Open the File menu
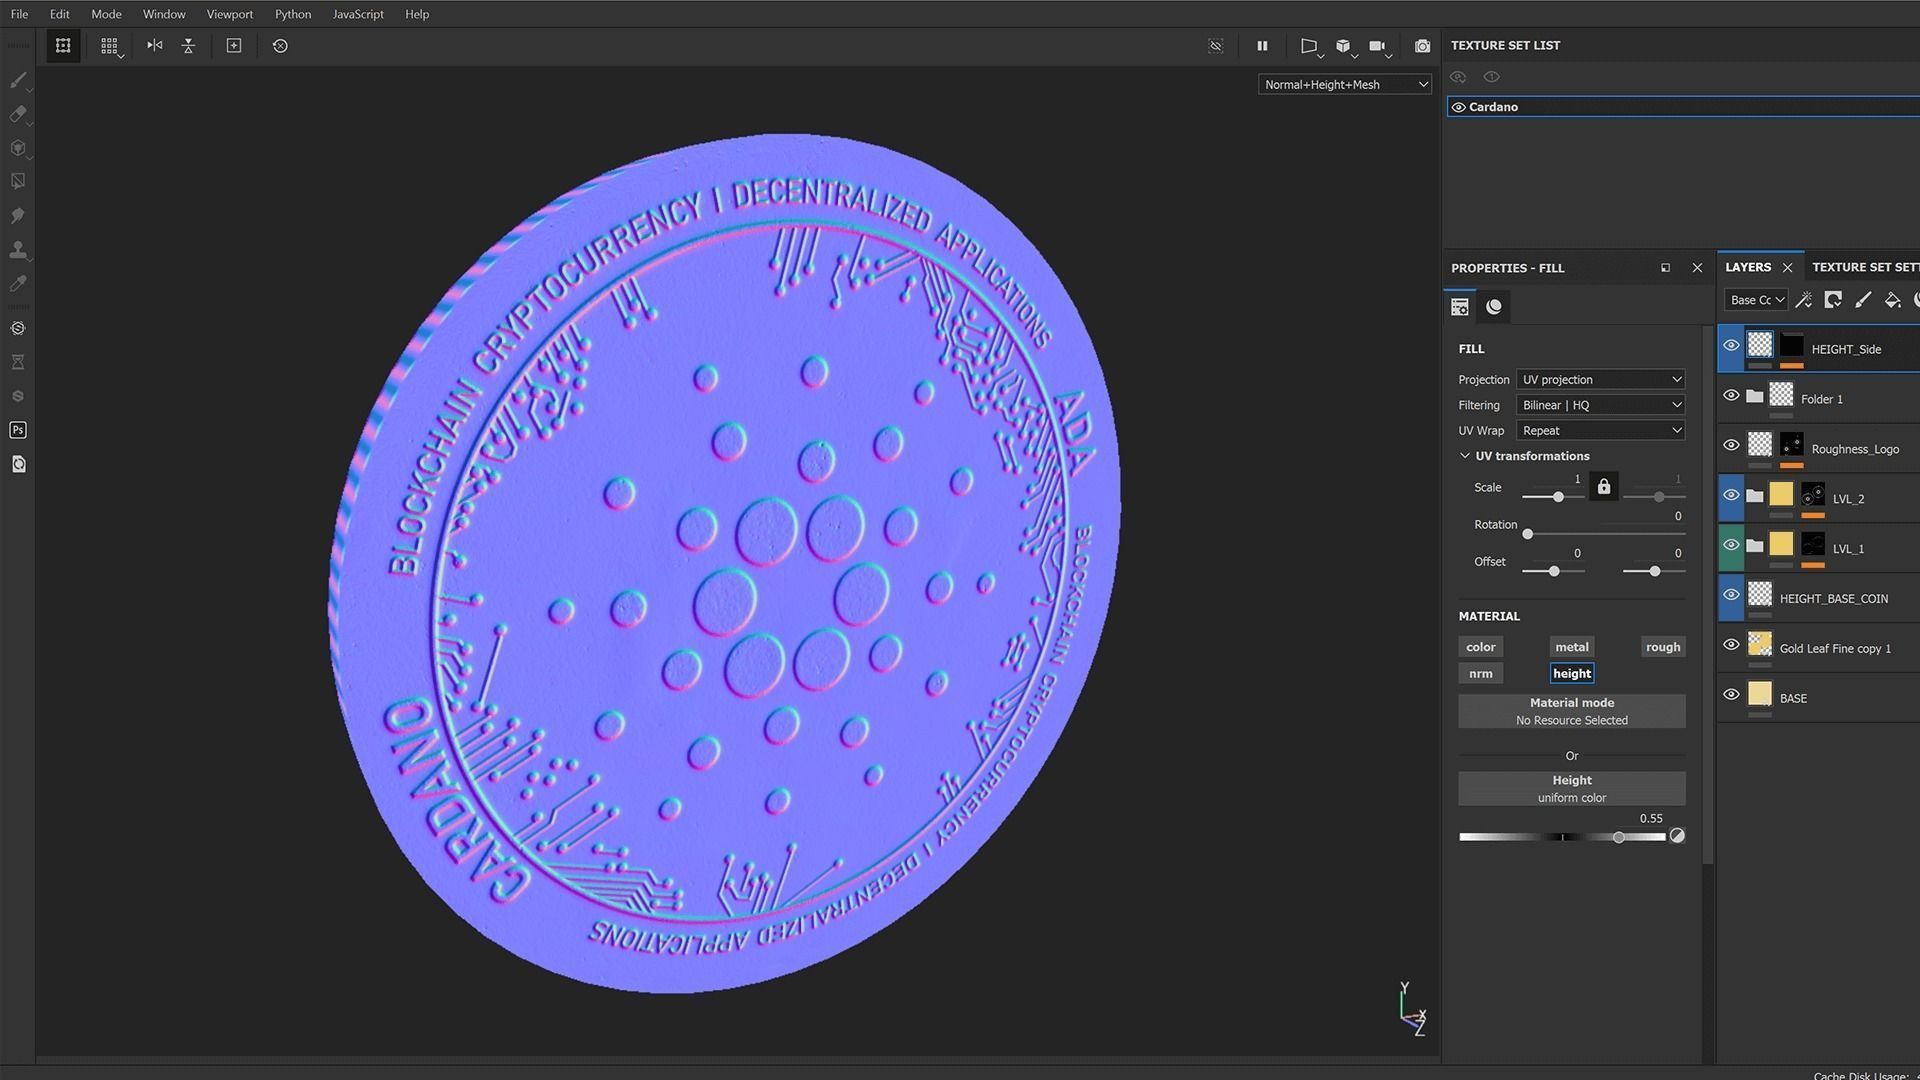1920x1080 pixels. (x=19, y=14)
